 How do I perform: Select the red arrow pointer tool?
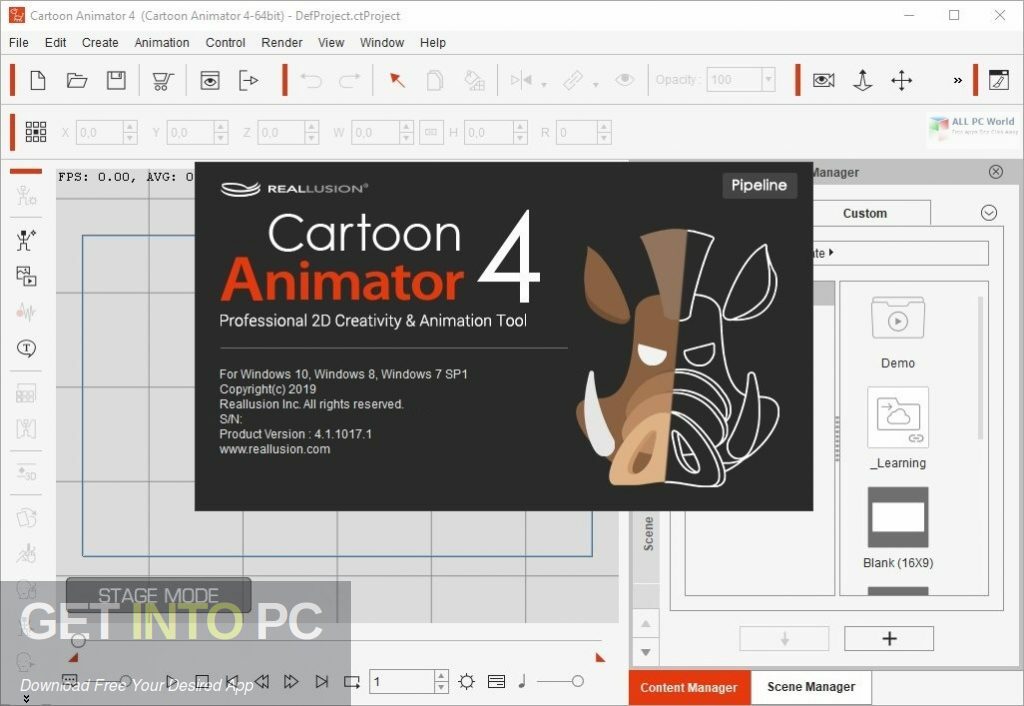[397, 80]
